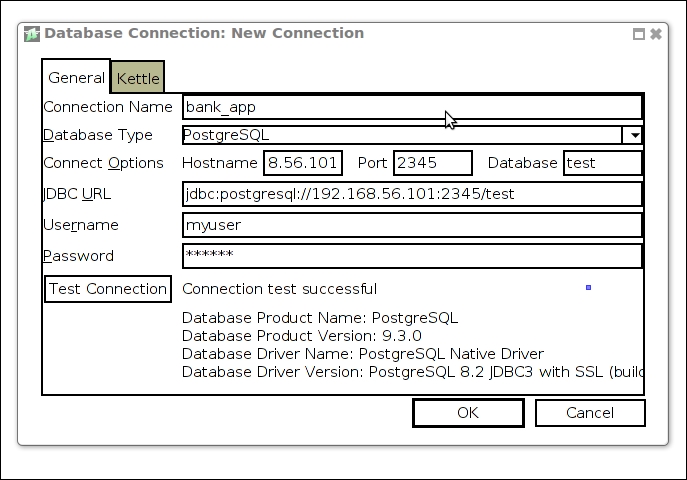Open the Database Type dropdown arrow
The image size is (687, 480).
click(x=634, y=135)
